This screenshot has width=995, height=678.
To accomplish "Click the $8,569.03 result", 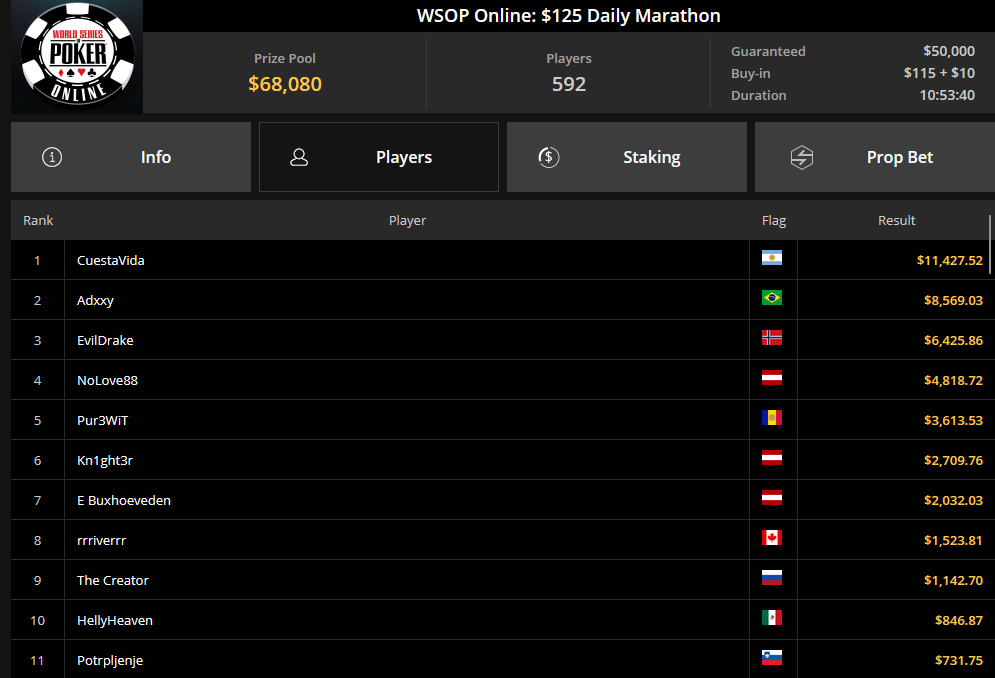I will click(953, 300).
